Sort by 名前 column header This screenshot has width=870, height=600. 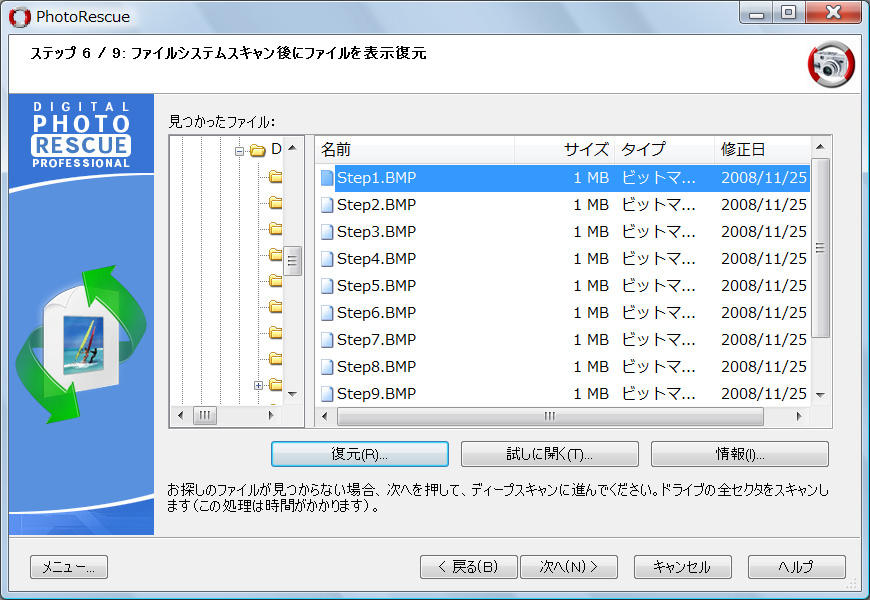point(415,149)
